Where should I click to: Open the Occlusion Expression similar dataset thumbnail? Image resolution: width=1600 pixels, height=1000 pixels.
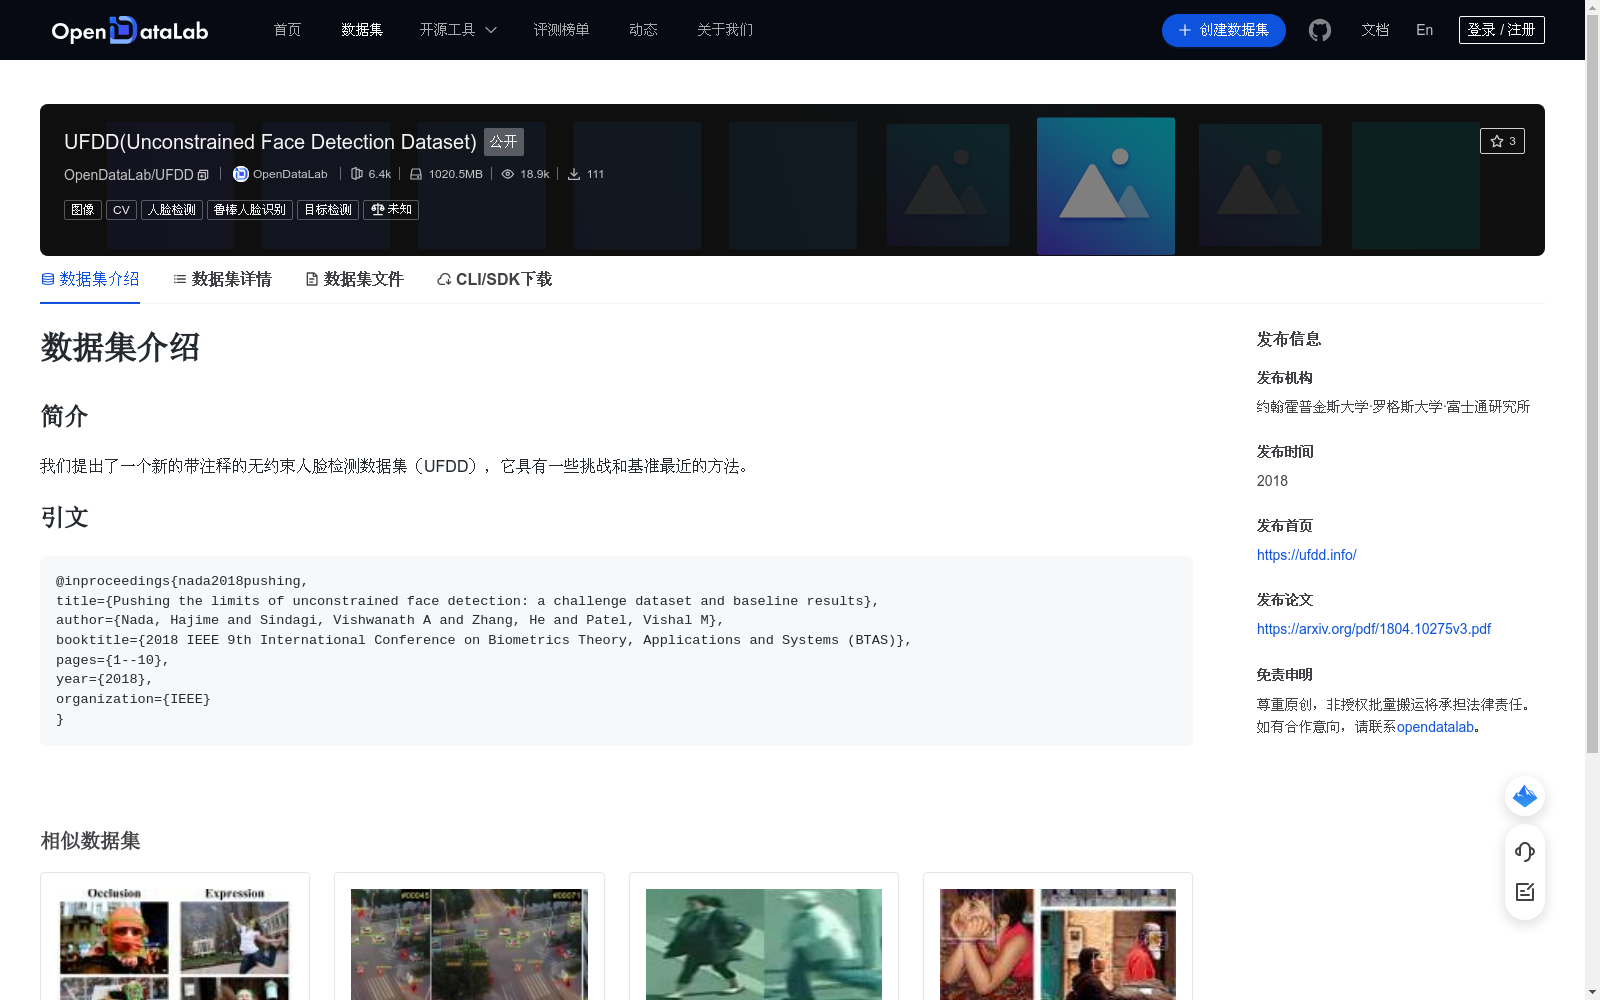coord(175,943)
